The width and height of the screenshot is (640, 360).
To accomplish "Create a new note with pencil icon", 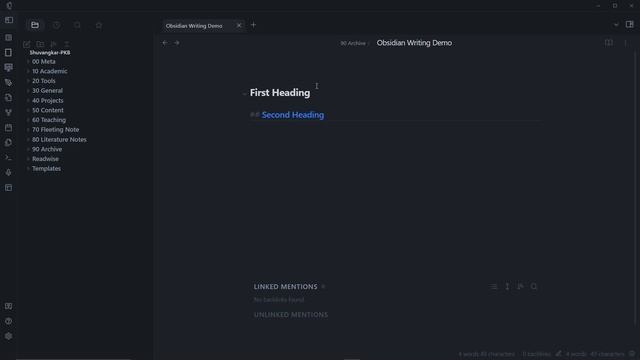I will 27,44.
